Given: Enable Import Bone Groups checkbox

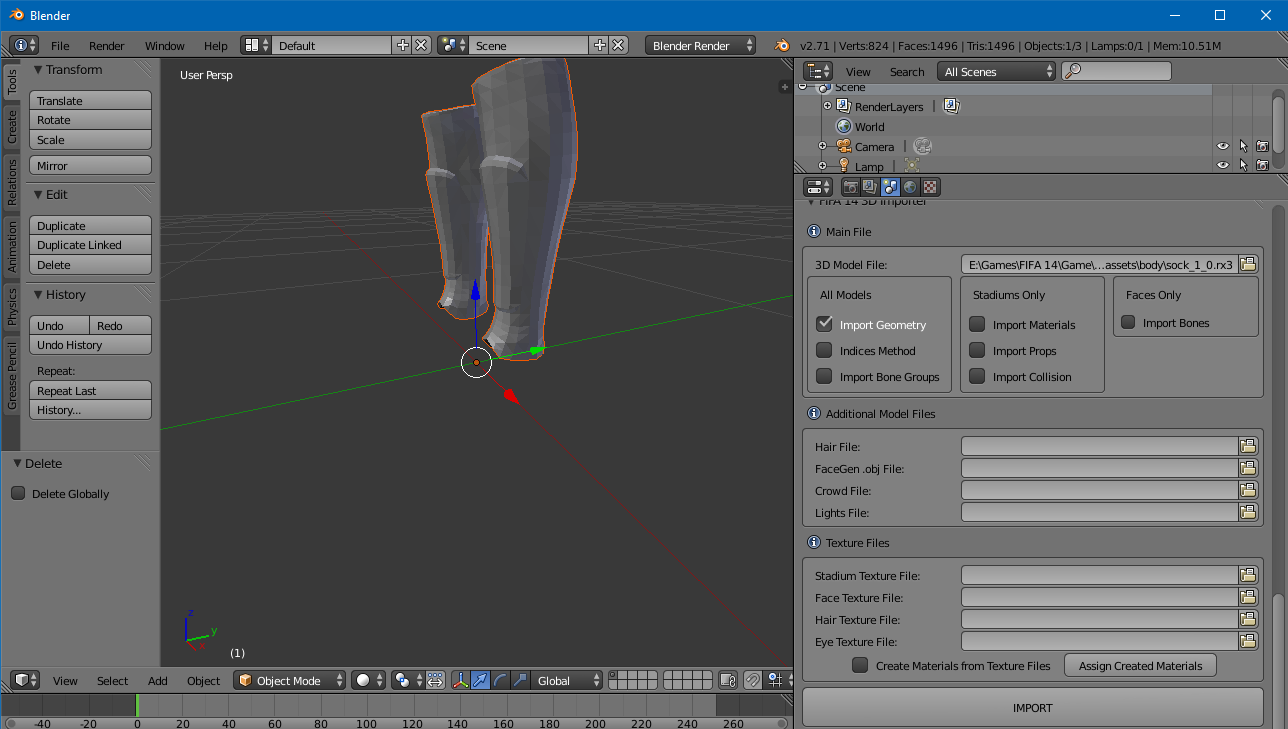Looking at the screenshot, I should [824, 376].
